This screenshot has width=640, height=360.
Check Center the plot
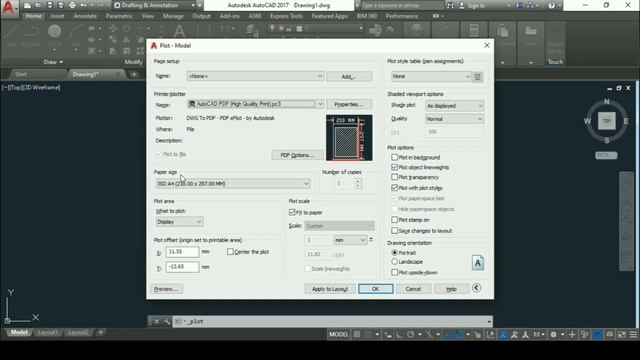point(230,252)
